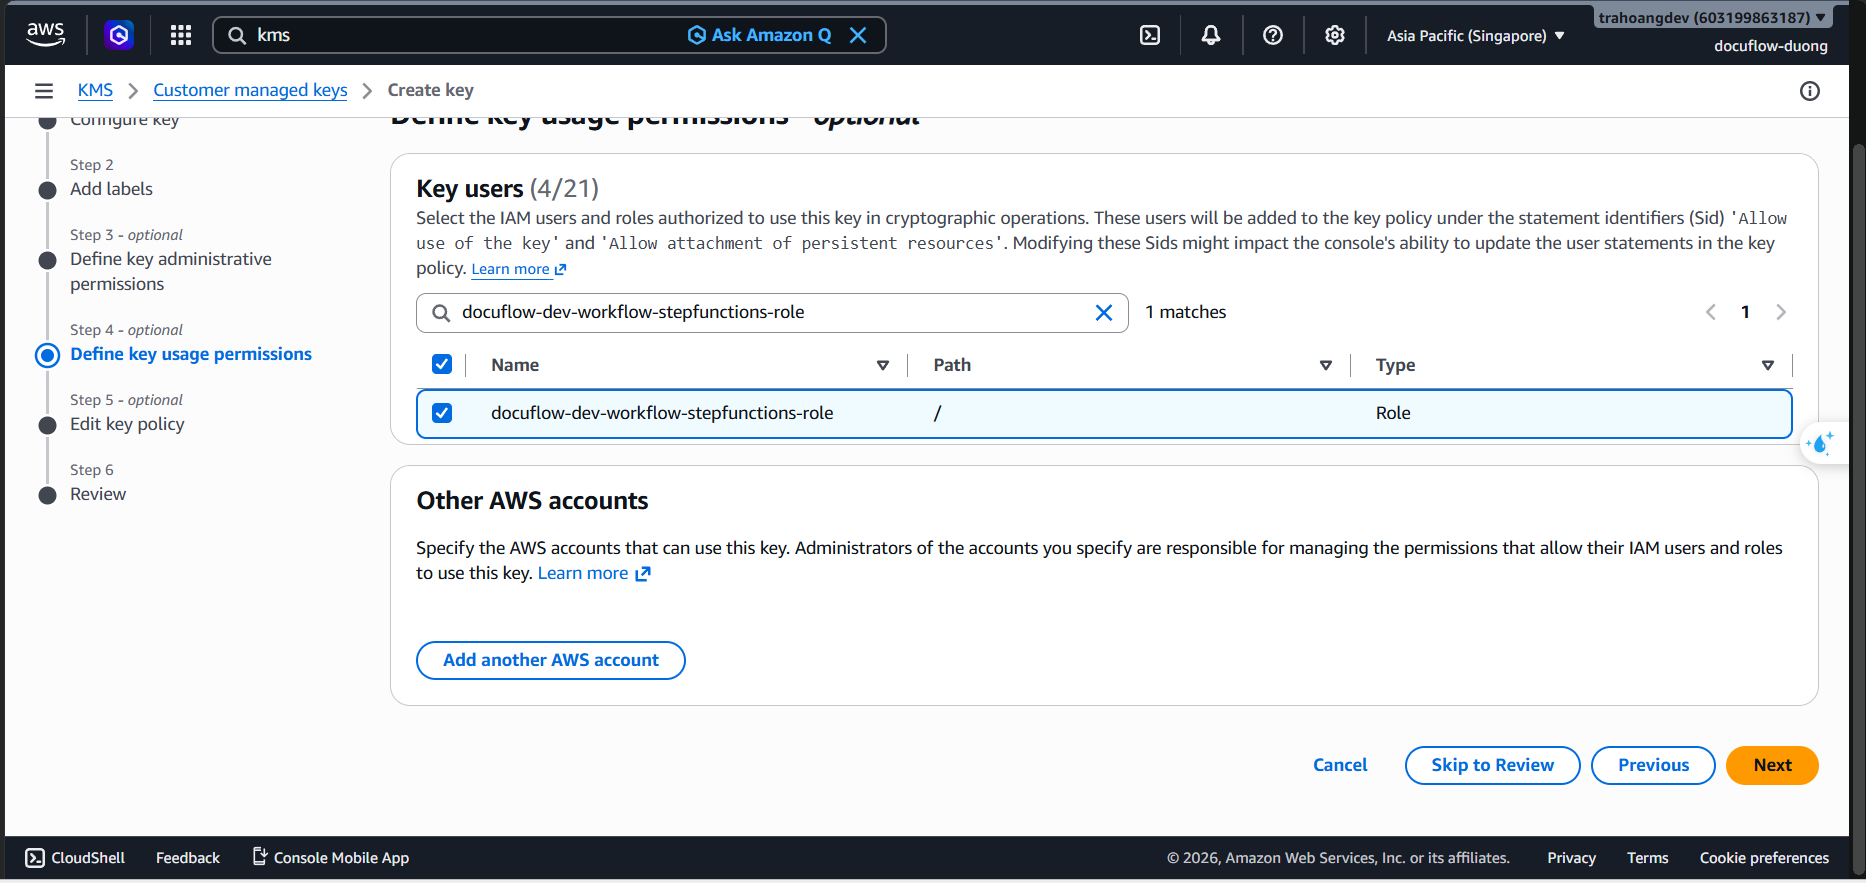Screen dimensions: 1866x883
Task: Open the Key users Learn more link
Action: coord(519,269)
